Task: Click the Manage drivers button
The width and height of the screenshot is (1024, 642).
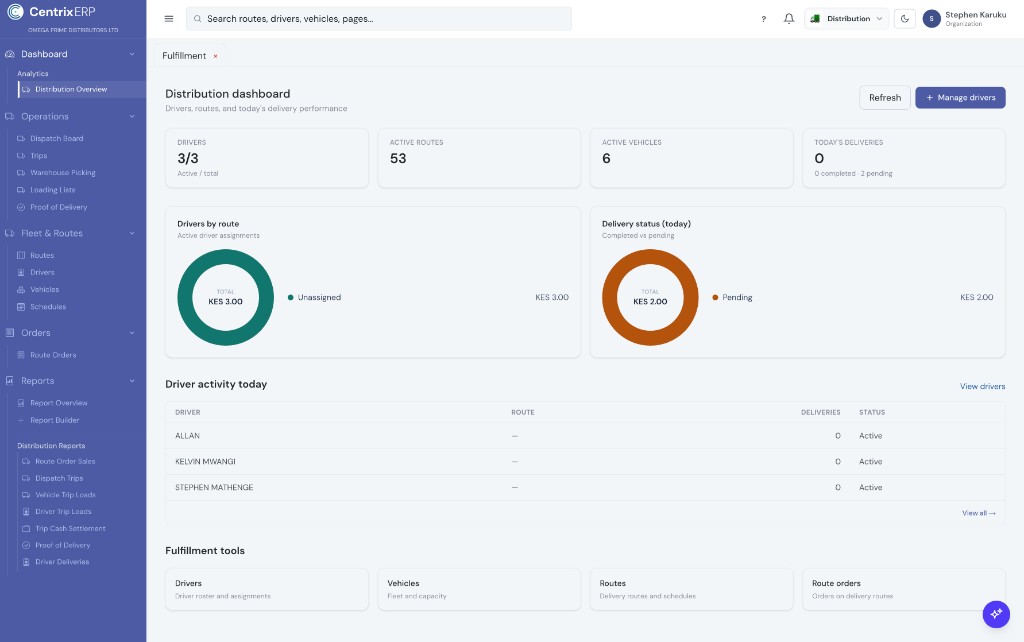Action: tap(960, 97)
